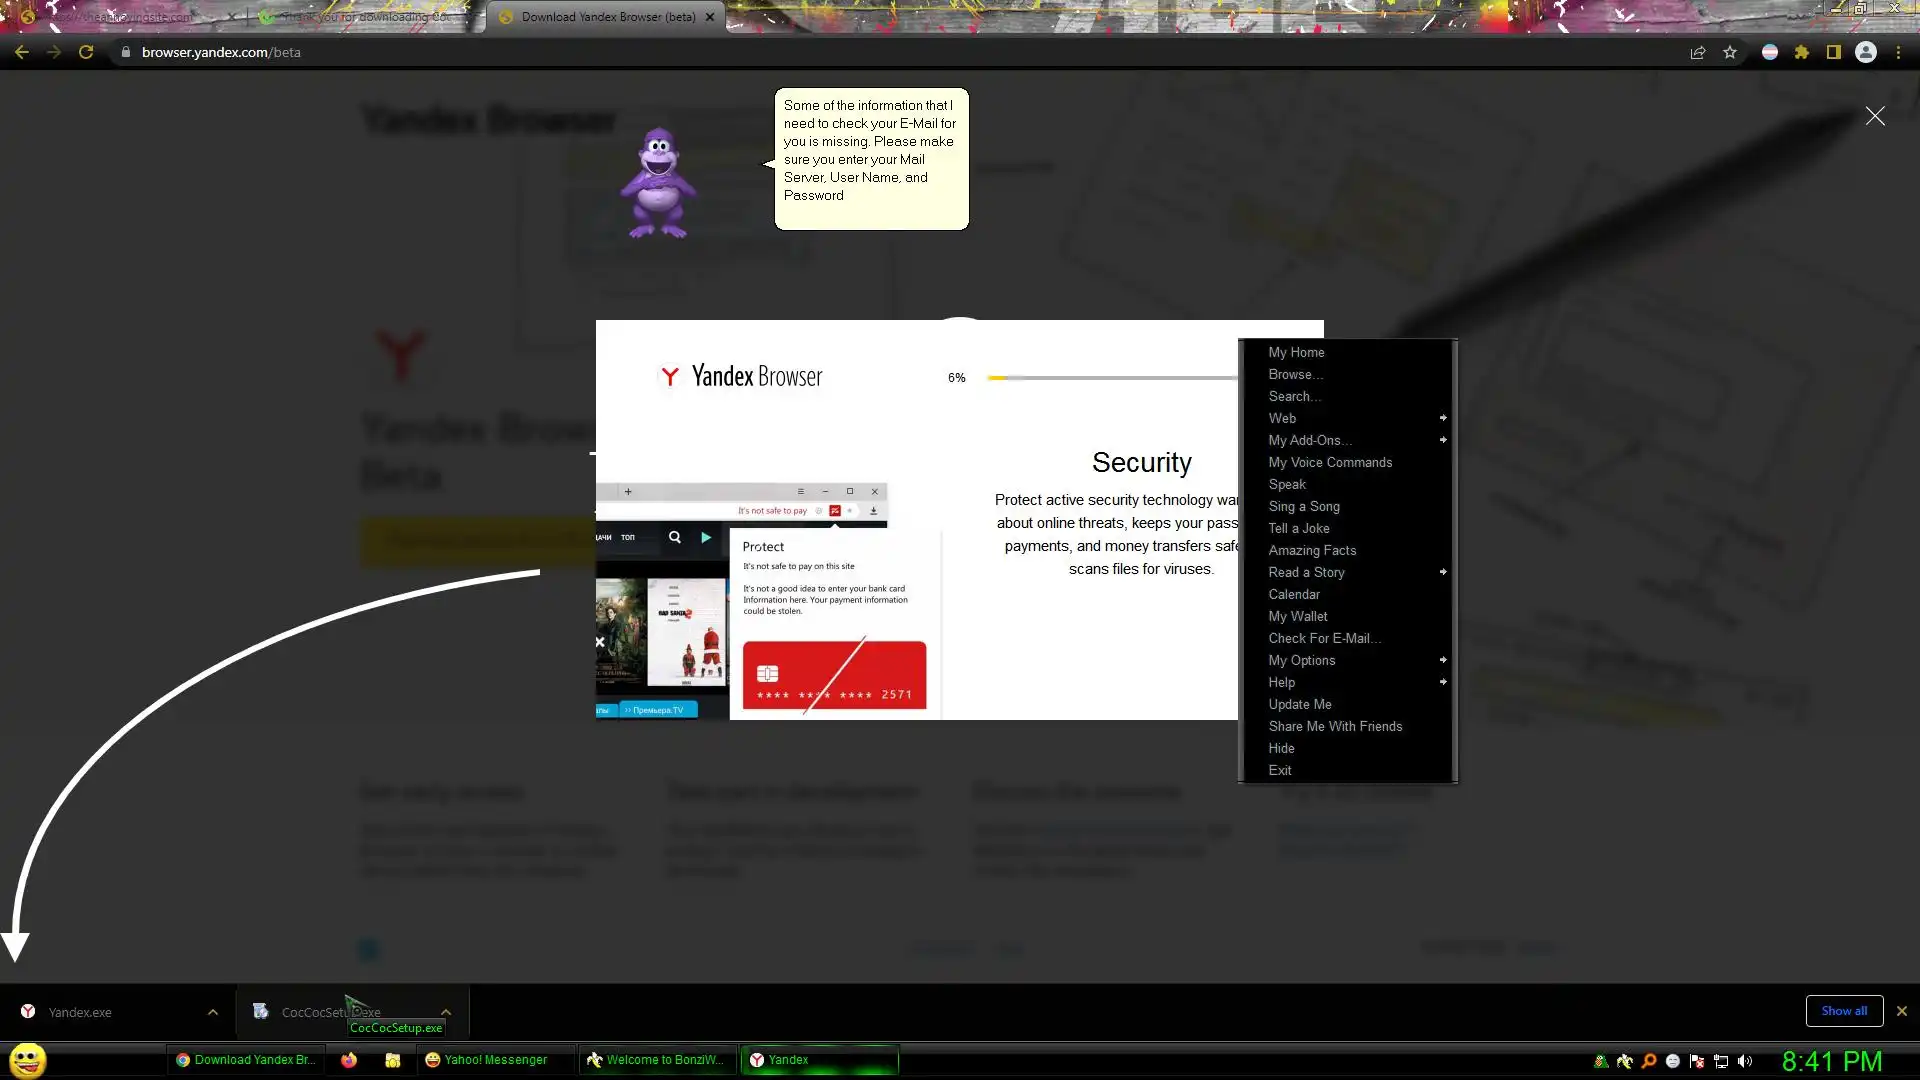
Task: Click the Yandex installer progress bar
Action: pyautogui.click(x=1110, y=378)
